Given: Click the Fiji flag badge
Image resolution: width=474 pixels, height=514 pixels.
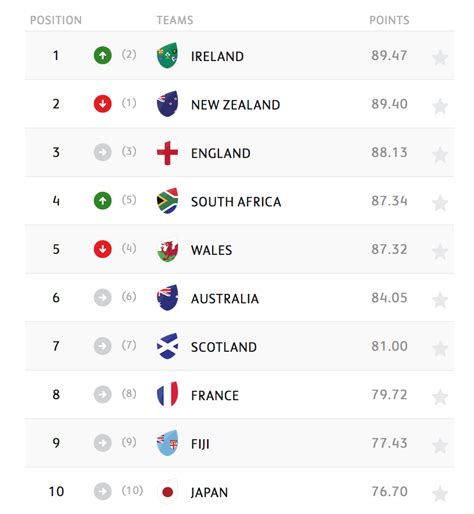Looking at the screenshot, I should [x=167, y=443].
